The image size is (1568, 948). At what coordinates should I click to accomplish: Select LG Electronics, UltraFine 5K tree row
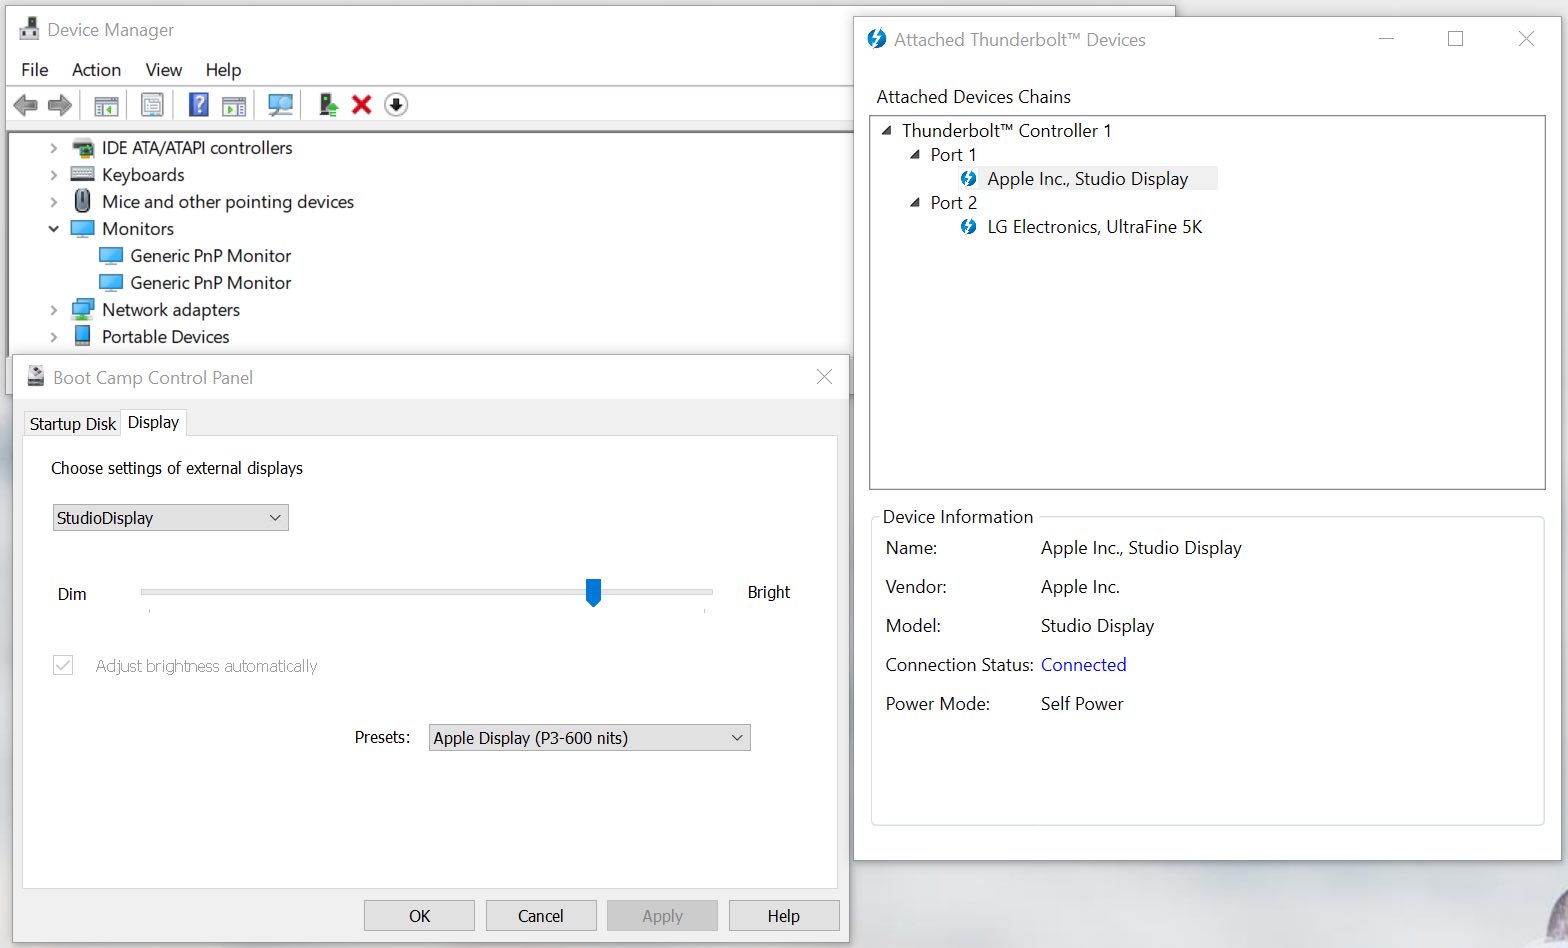(1095, 227)
